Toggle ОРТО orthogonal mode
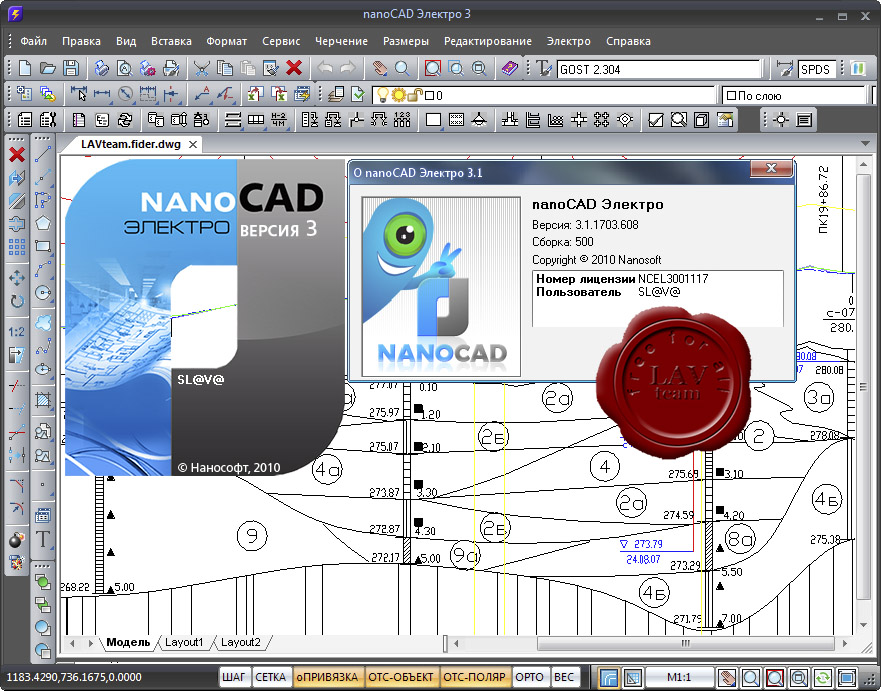Viewport: 881px width, 691px height. (x=529, y=677)
